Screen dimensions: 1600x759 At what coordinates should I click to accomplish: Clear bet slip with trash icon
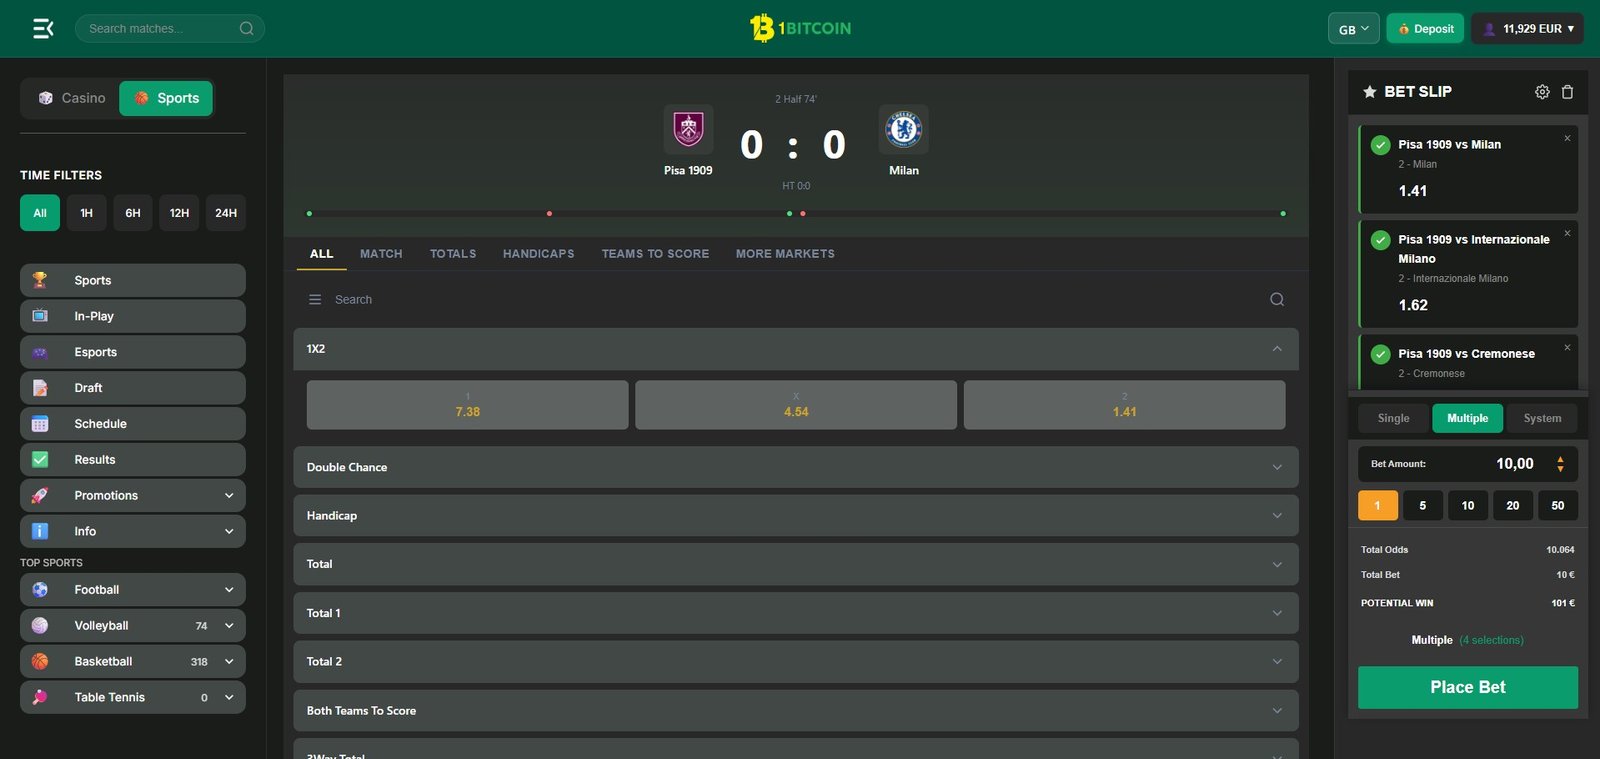1567,92
